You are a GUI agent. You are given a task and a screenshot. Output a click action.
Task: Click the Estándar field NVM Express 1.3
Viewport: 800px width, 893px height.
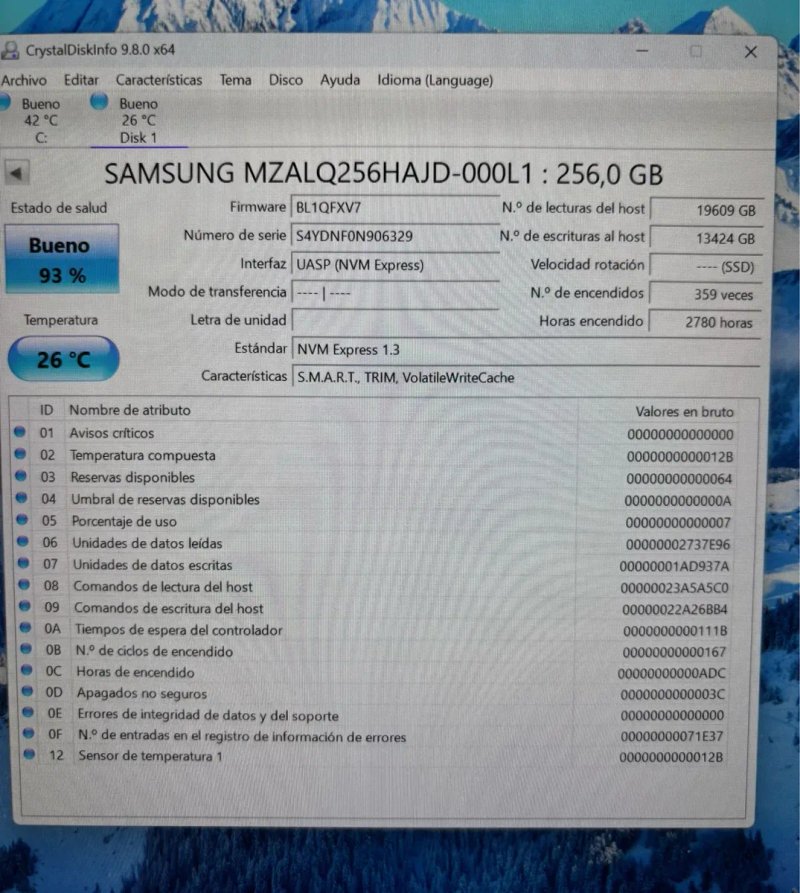[526, 349]
